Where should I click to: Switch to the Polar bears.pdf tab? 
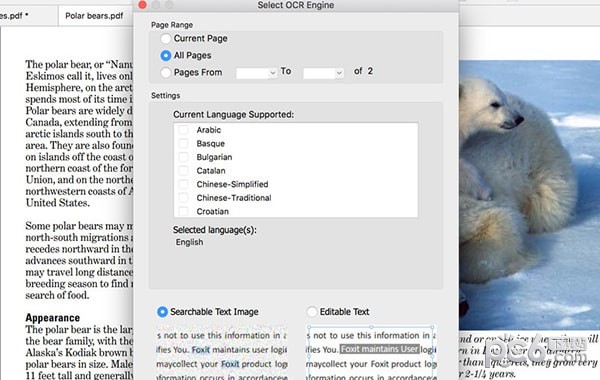pos(94,16)
